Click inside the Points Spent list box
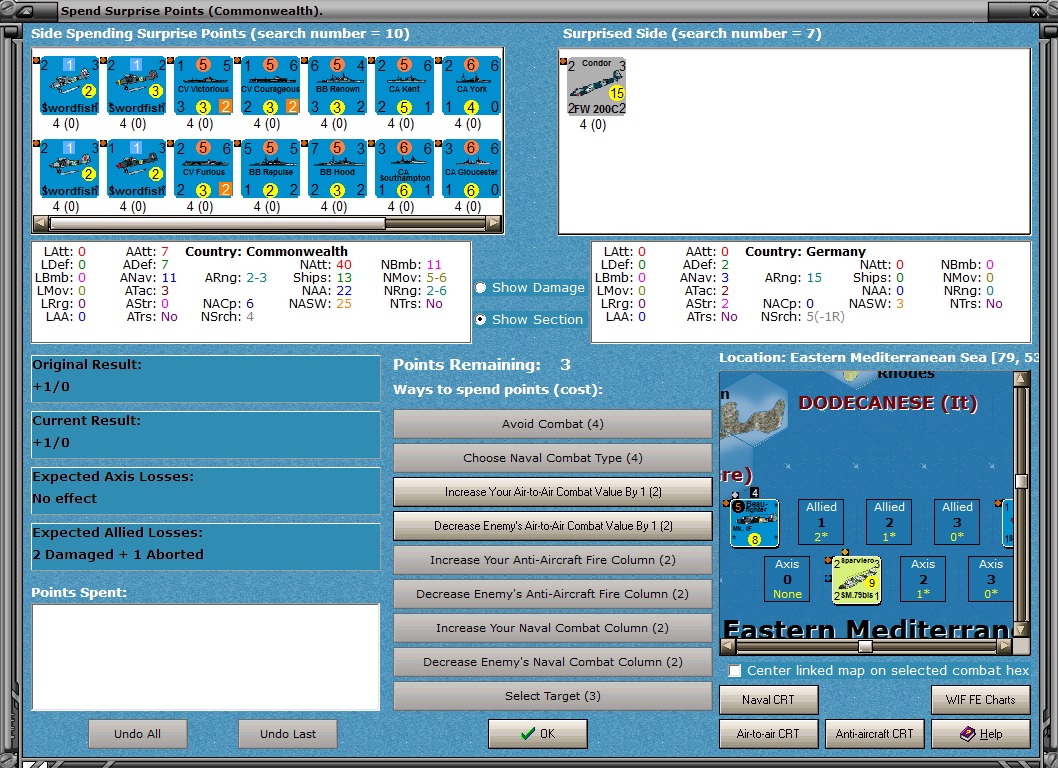This screenshot has height=768, width=1058. click(206, 657)
